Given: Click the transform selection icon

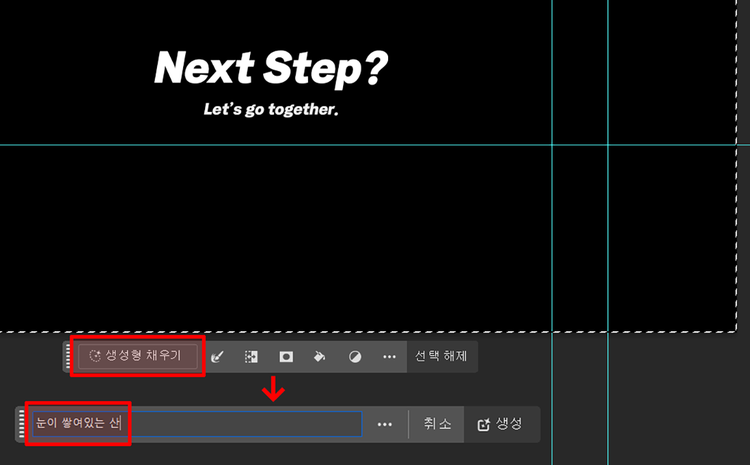Looking at the screenshot, I should [x=251, y=356].
